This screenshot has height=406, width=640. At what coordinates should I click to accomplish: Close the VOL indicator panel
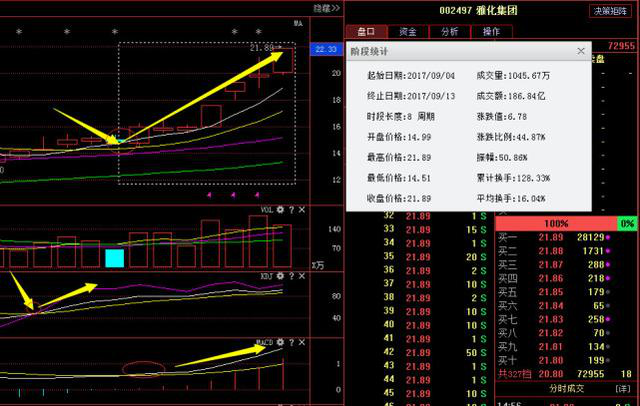coord(303,210)
